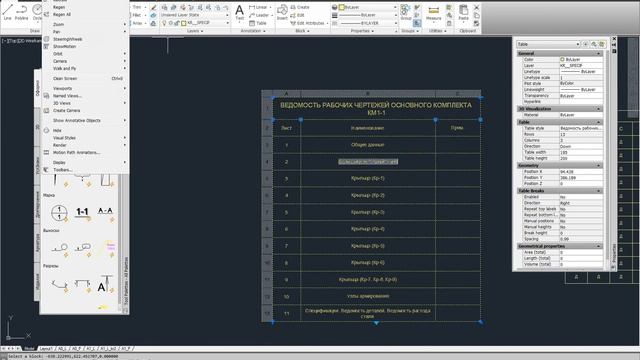This screenshot has width=640, height=360.
Task: Click the Position X value field
Action: (581, 172)
